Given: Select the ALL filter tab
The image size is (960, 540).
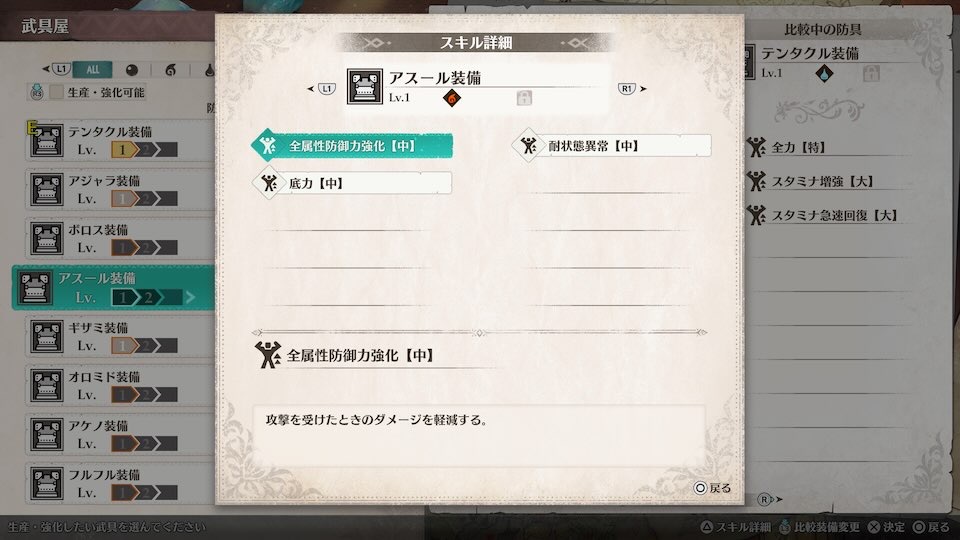Looking at the screenshot, I should (92, 70).
